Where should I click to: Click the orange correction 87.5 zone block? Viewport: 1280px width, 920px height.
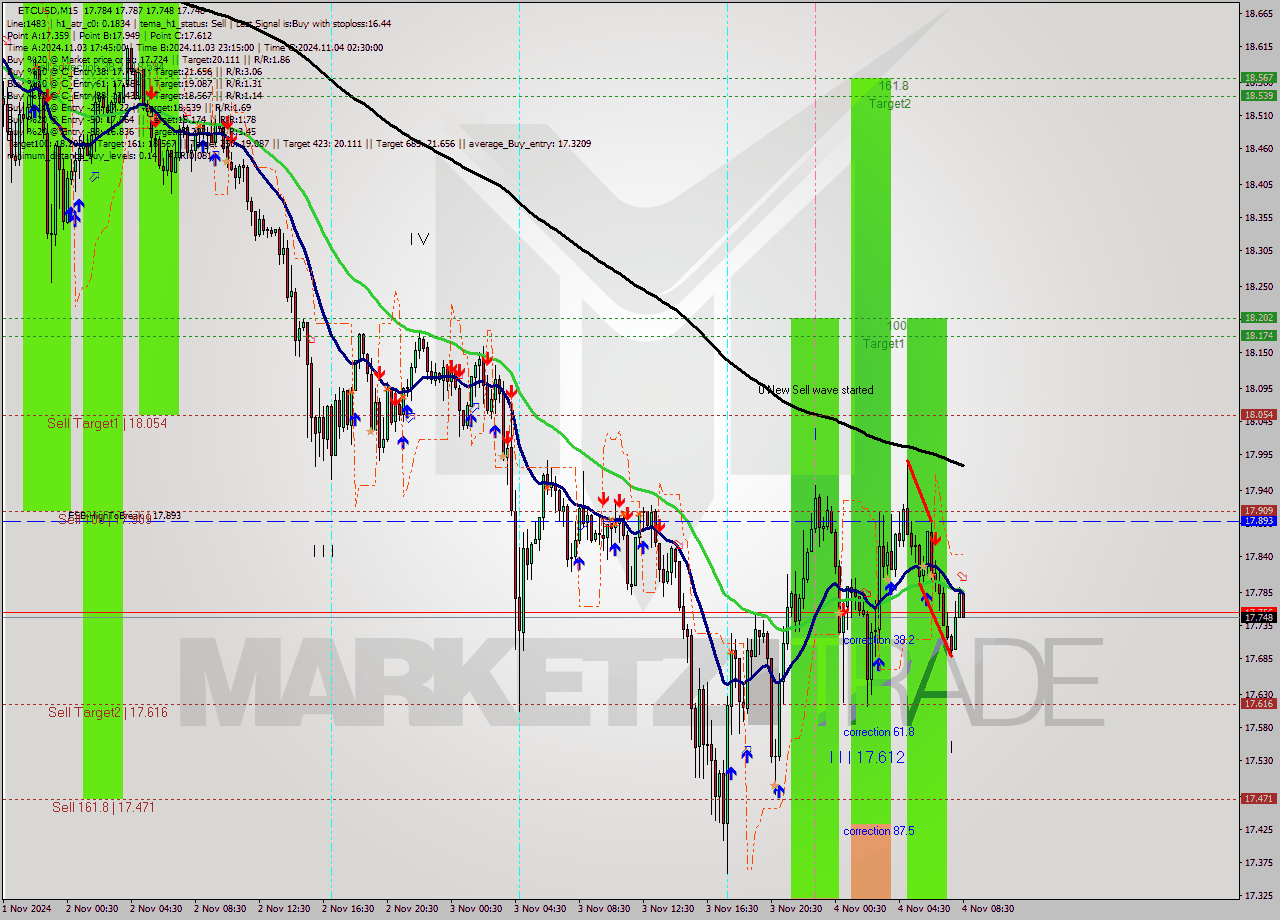pyautogui.click(x=870, y=861)
